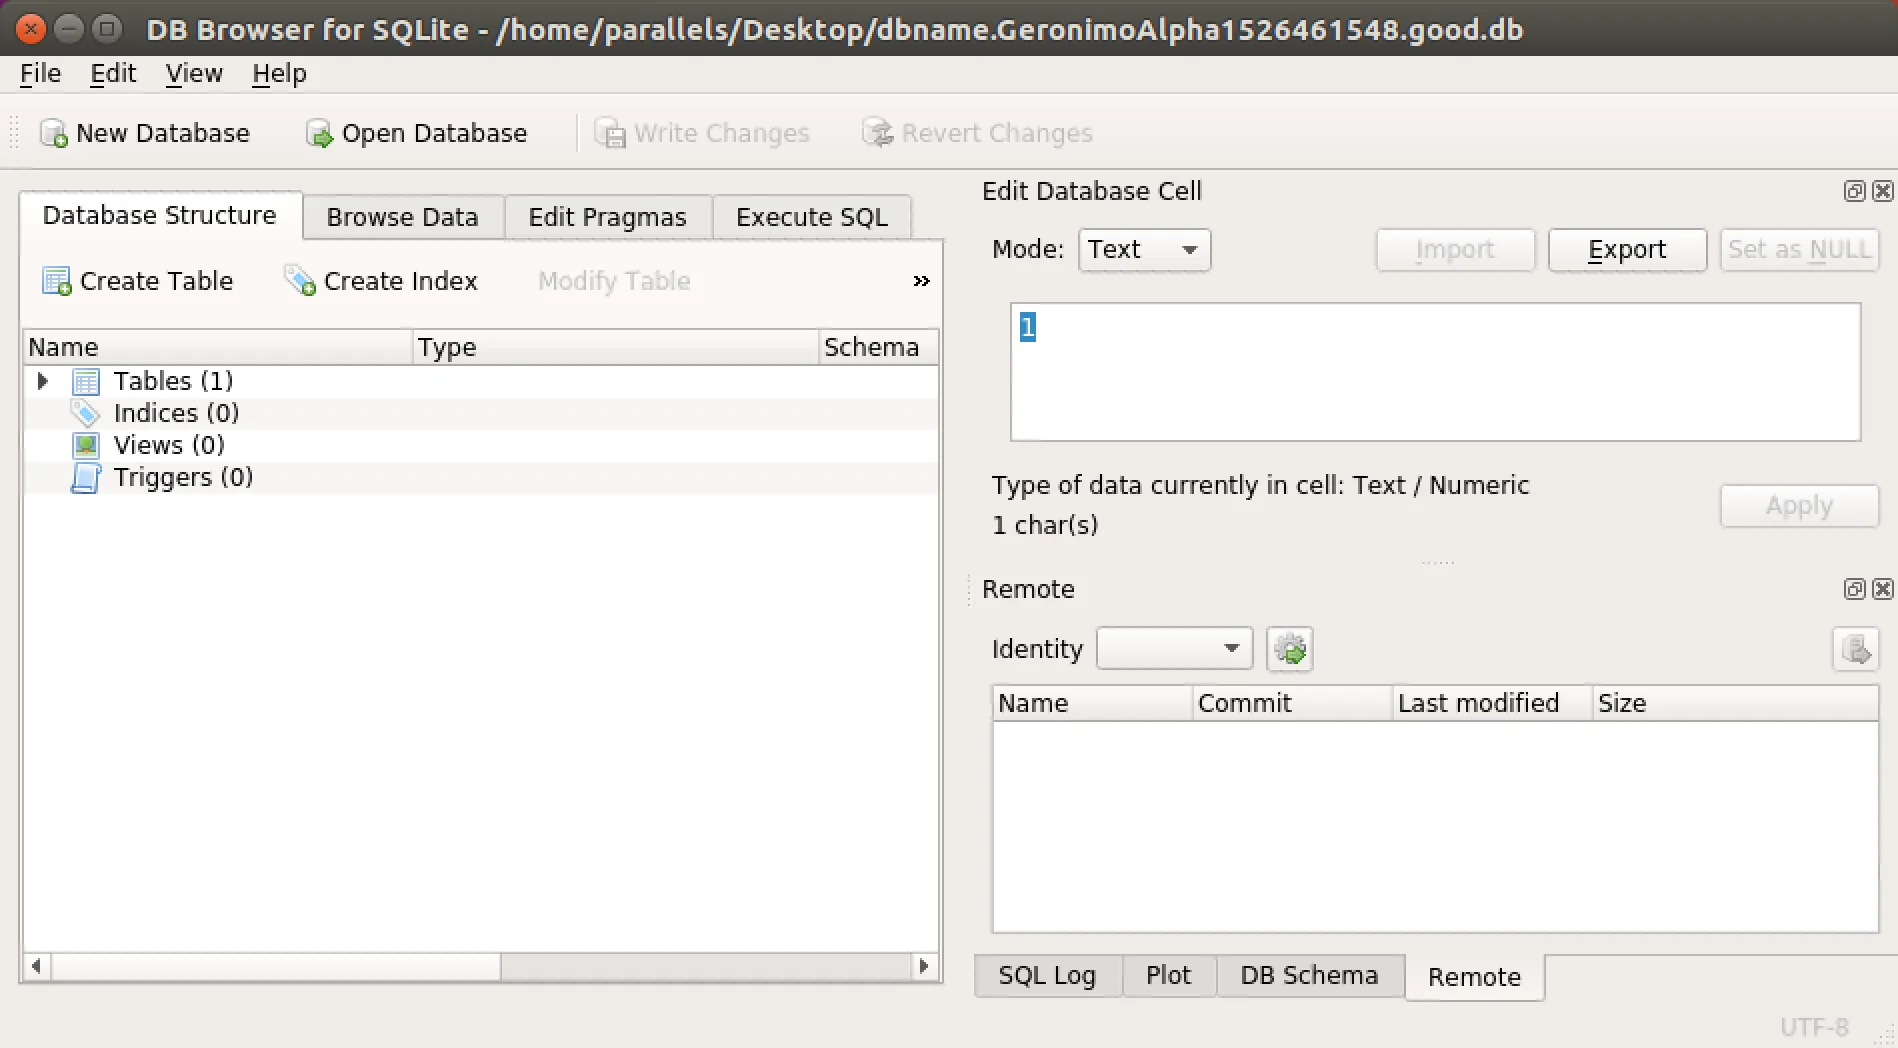Click the Schema column header
The height and width of the screenshot is (1048, 1898).
coord(878,347)
